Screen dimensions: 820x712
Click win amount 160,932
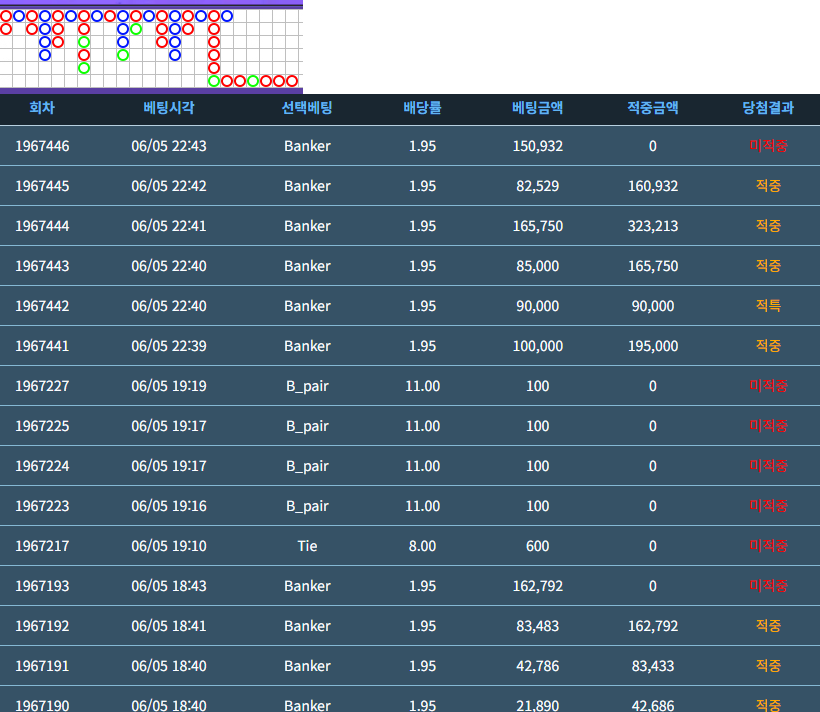coord(653,186)
